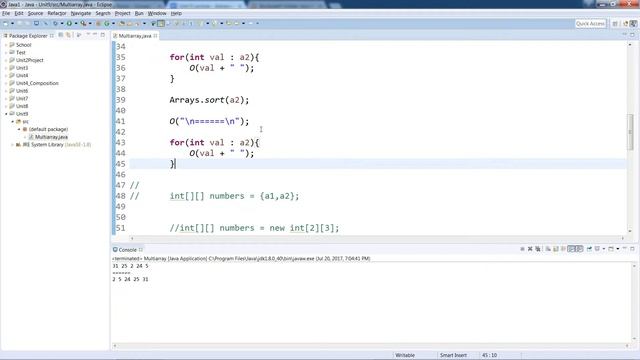Maximize the Console panel

[x=632, y=249]
